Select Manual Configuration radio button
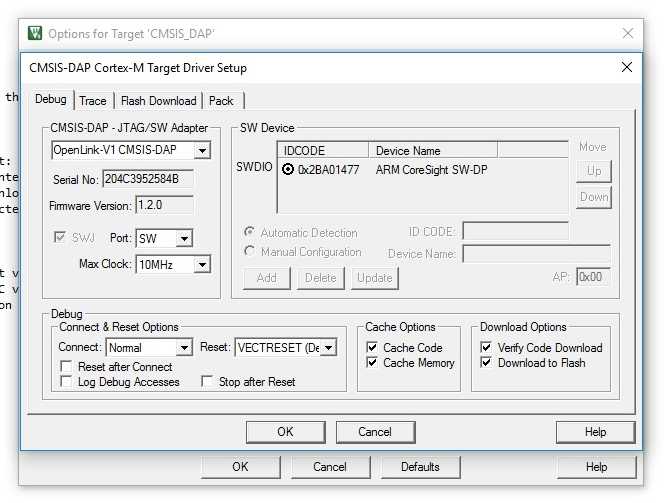 [x=250, y=251]
